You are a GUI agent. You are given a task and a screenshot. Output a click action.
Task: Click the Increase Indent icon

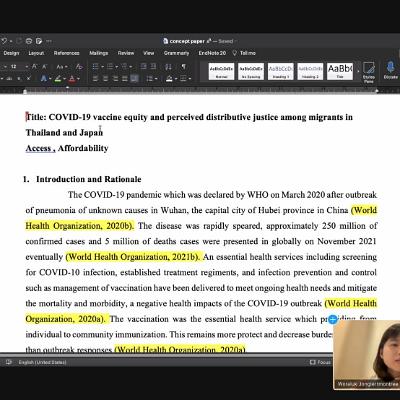153,66
